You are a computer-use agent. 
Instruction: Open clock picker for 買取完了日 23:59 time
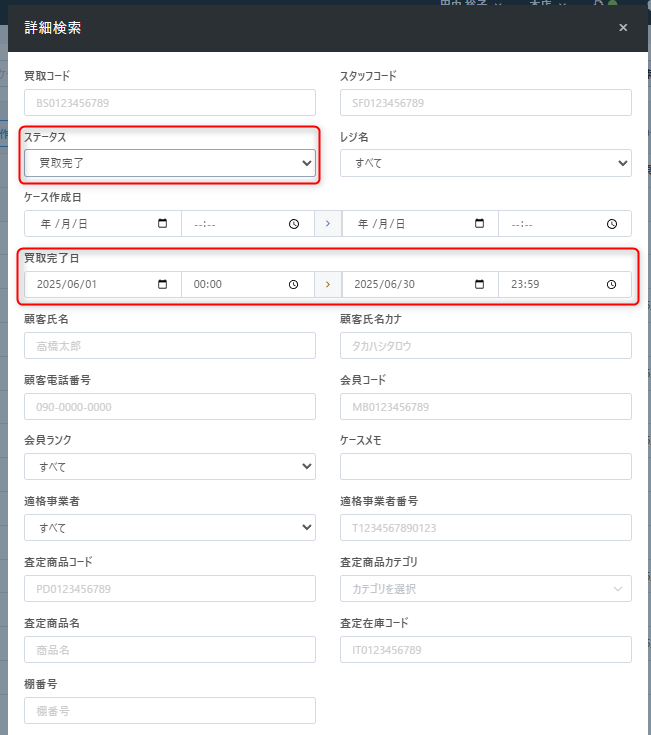coord(611,285)
